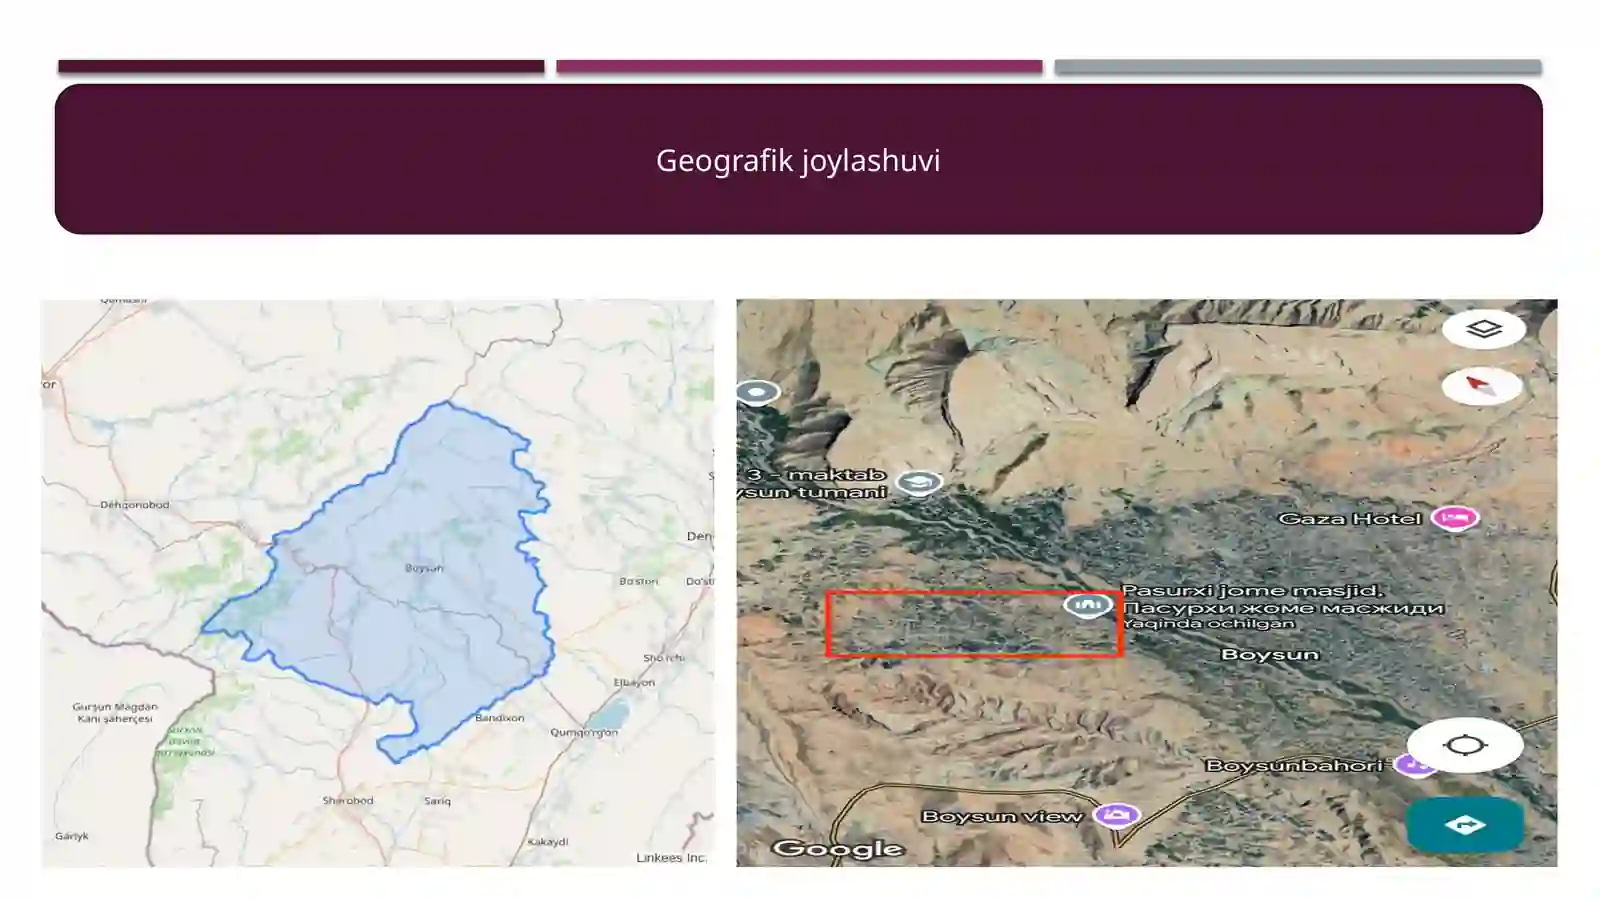This screenshot has width=1600, height=899.
Task: Click the Boysun town label on satellite map
Action: click(x=1270, y=655)
